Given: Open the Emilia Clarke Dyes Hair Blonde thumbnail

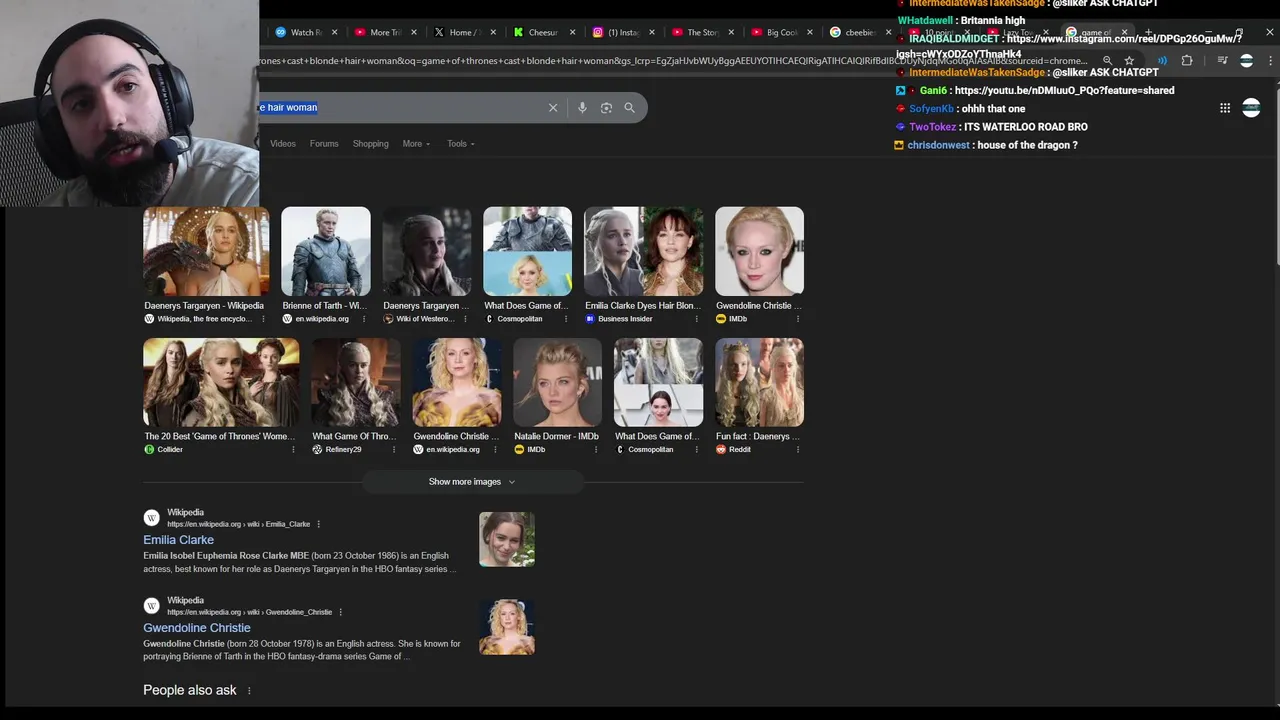Looking at the screenshot, I should [644, 251].
